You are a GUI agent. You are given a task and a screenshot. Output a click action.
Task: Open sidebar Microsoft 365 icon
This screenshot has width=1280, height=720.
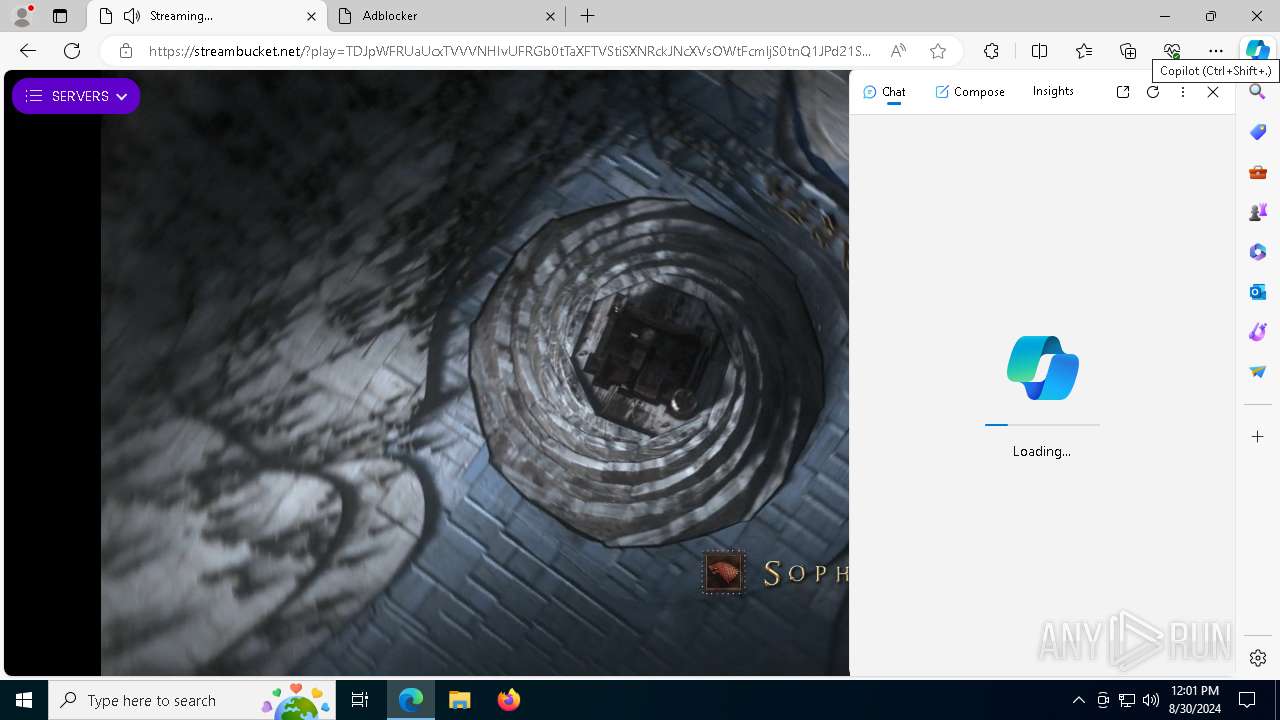[x=1258, y=252]
